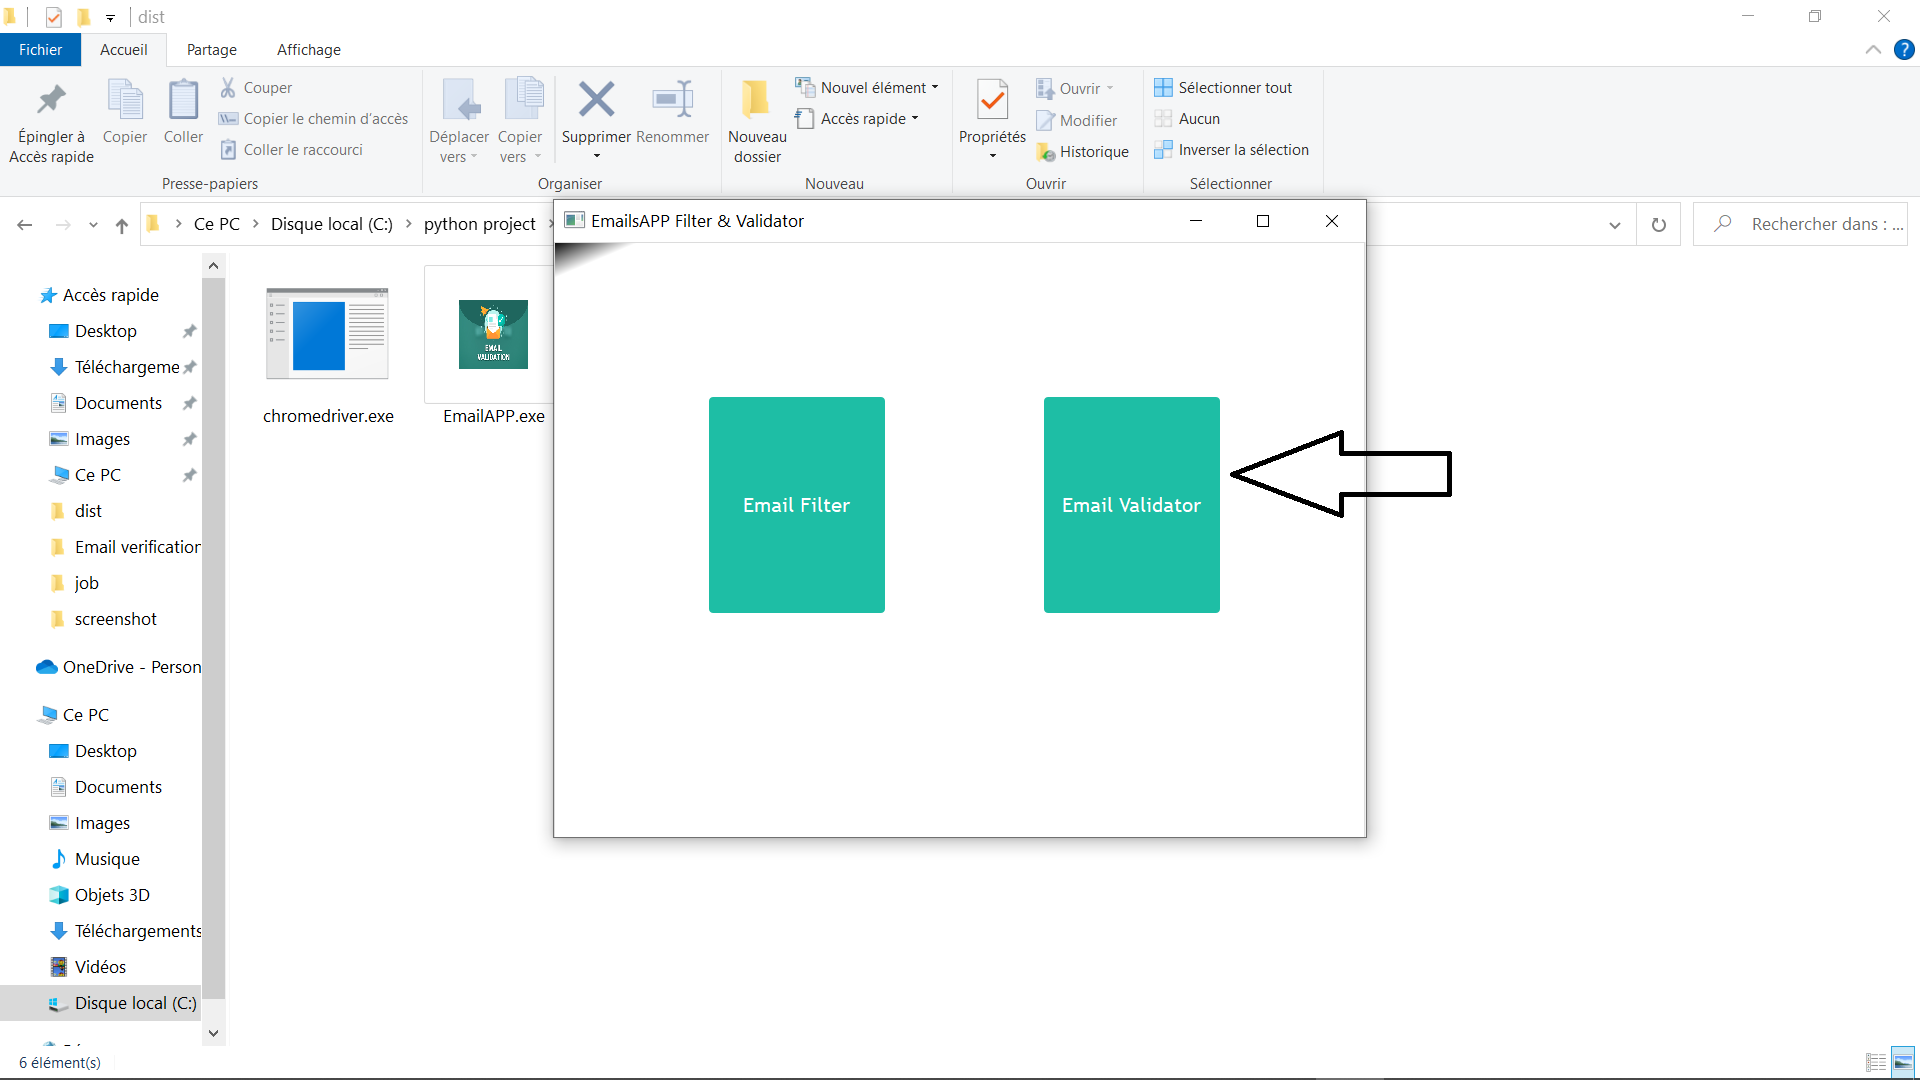Image resolution: width=1920 pixels, height=1080 pixels.
Task: Click the navigation pane scroll down arrow
Action: coord(213,1033)
